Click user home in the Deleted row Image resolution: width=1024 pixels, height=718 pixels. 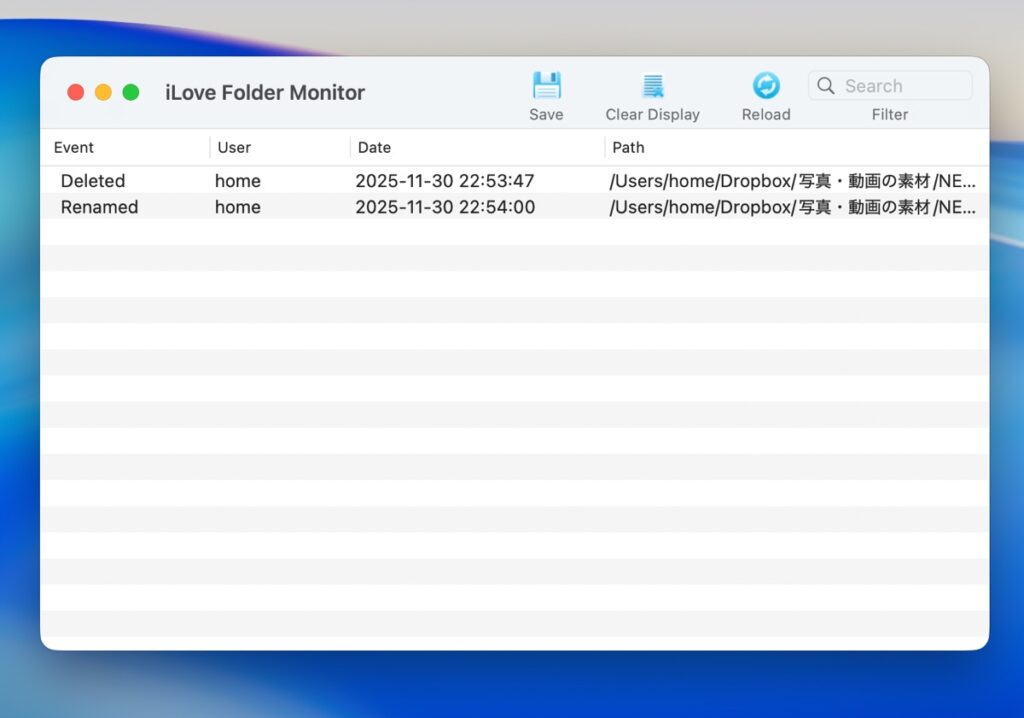click(x=238, y=181)
